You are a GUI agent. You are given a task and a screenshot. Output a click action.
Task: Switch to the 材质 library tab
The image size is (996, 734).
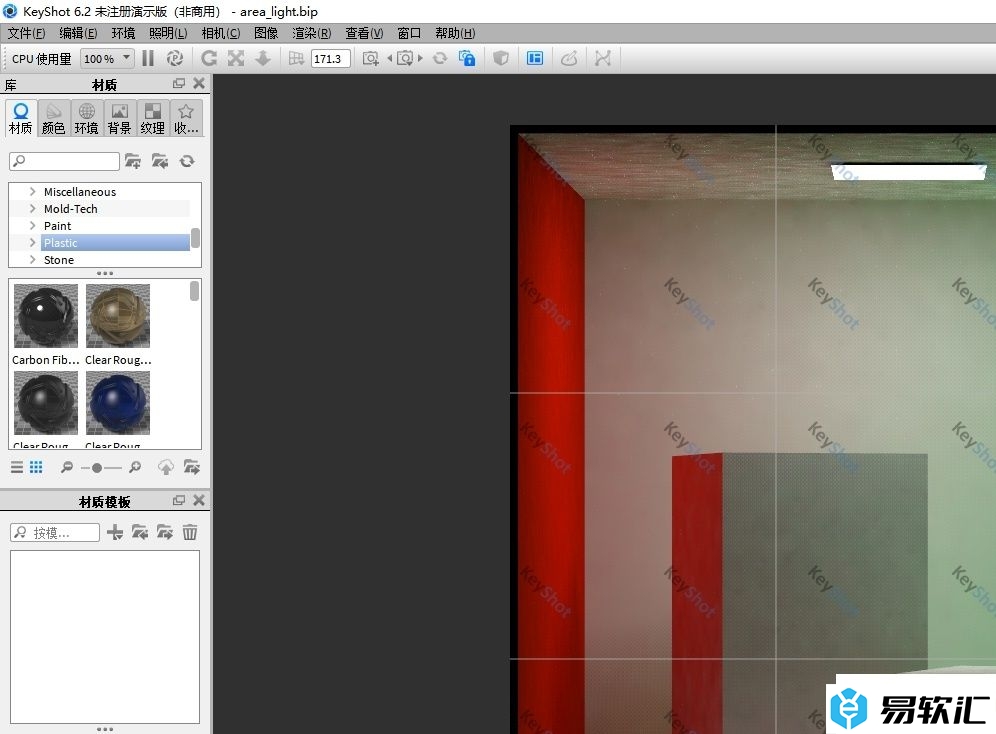point(20,118)
